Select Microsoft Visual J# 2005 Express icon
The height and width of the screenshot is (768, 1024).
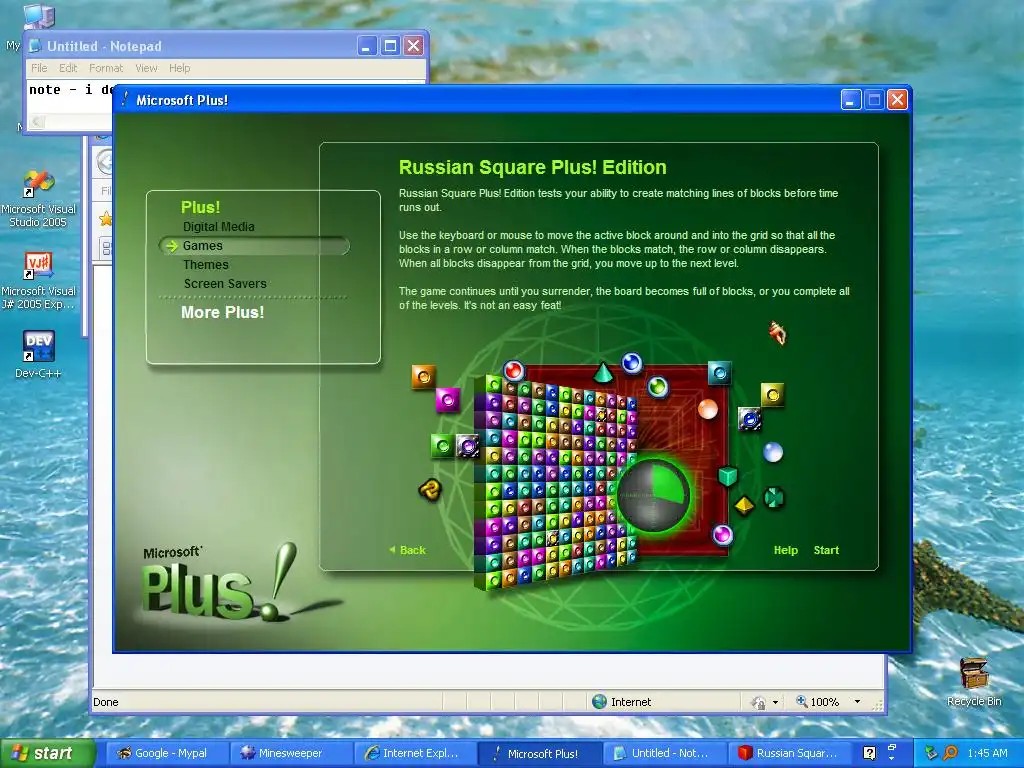38,281
